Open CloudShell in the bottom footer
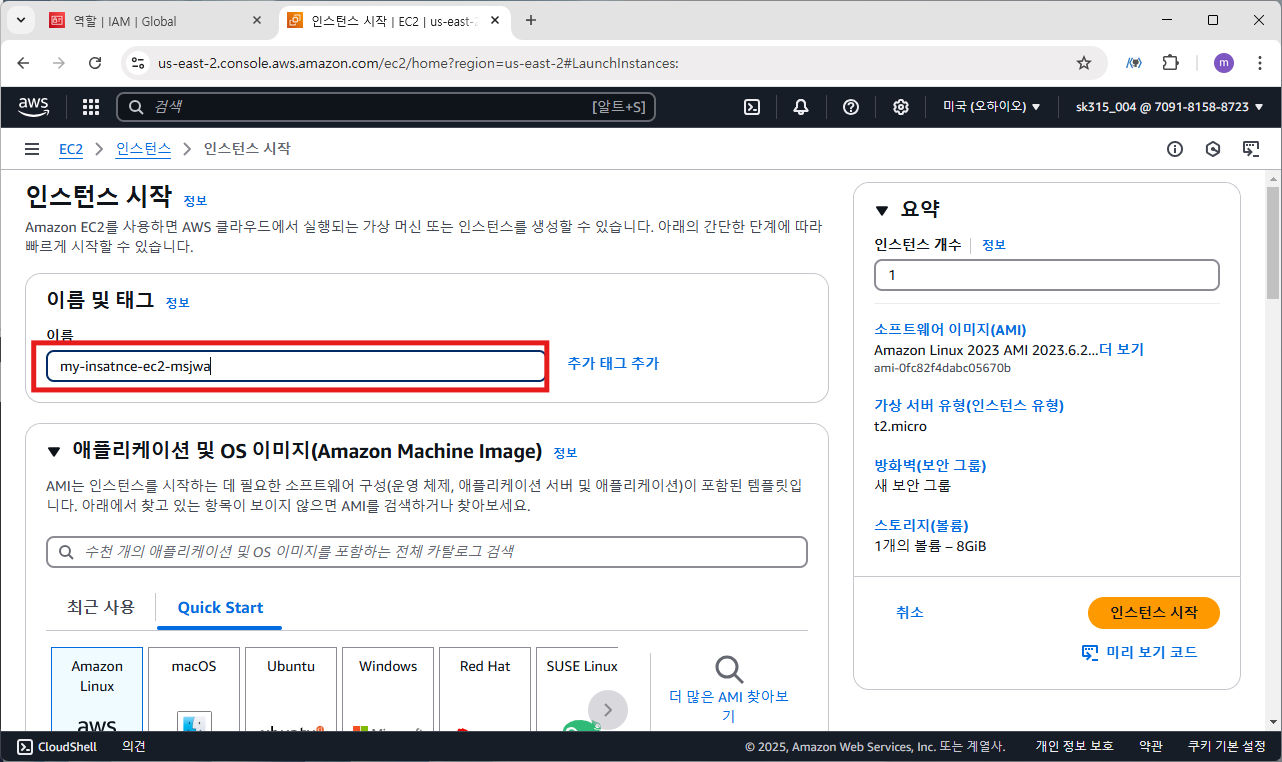1282x762 pixels. 57,747
